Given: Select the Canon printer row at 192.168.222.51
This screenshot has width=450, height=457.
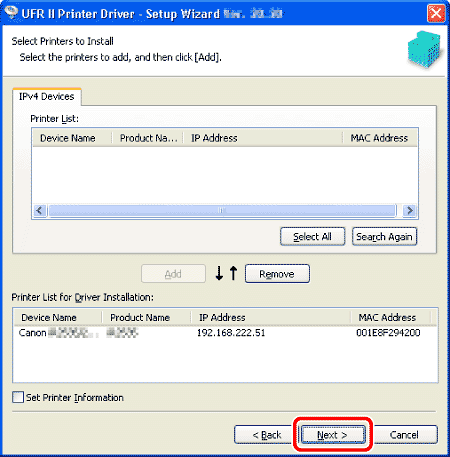Looking at the screenshot, I should 225,333.
